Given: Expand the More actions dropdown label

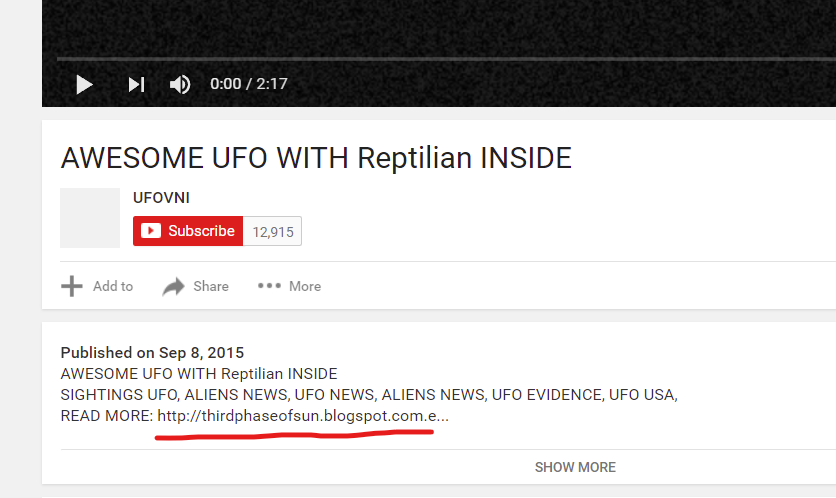Looking at the screenshot, I should click(305, 286).
